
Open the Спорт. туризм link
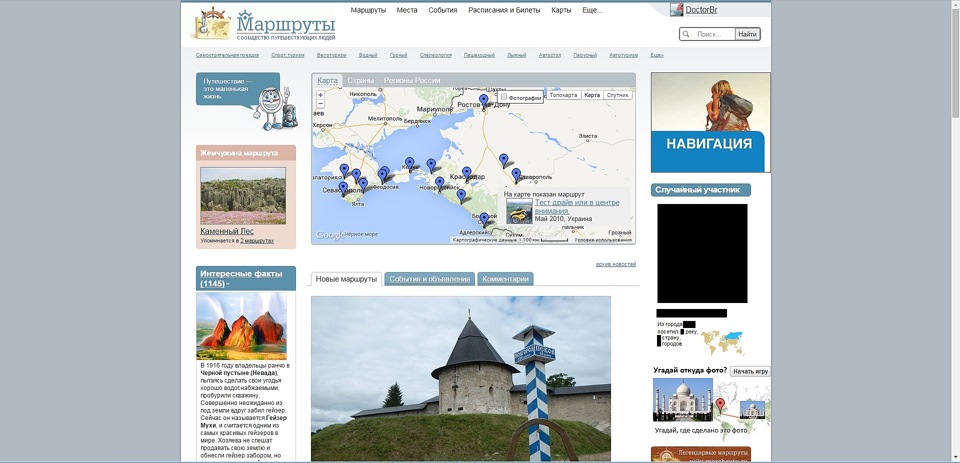[x=288, y=55]
